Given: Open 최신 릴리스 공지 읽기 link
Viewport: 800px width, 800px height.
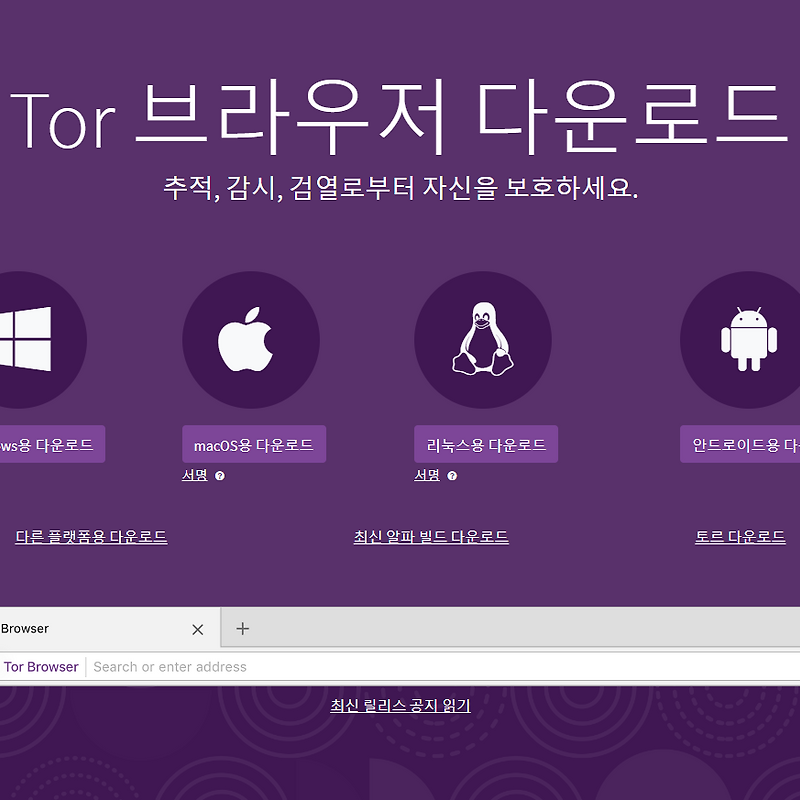Looking at the screenshot, I should (x=401, y=706).
